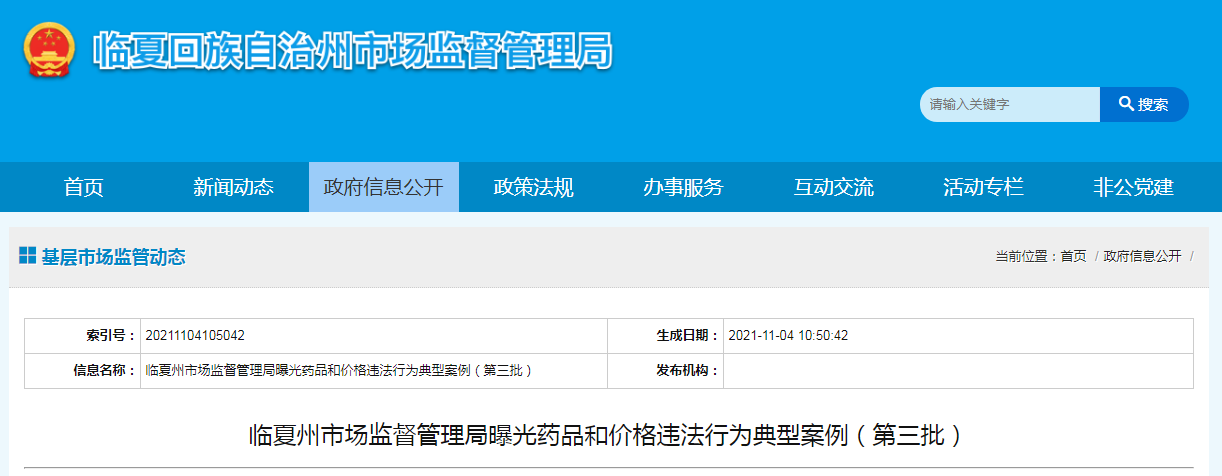The height and width of the screenshot is (476, 1222).
Task: Open the 首页 navigation tab
Action: (x=84, y=187)
